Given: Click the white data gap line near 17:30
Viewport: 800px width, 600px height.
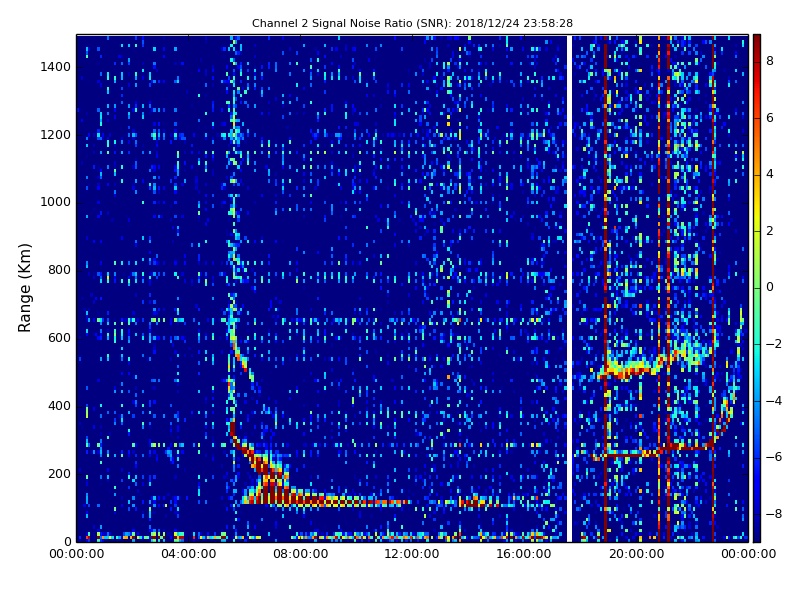Looking at the screenshot, I should coord(569,288).
